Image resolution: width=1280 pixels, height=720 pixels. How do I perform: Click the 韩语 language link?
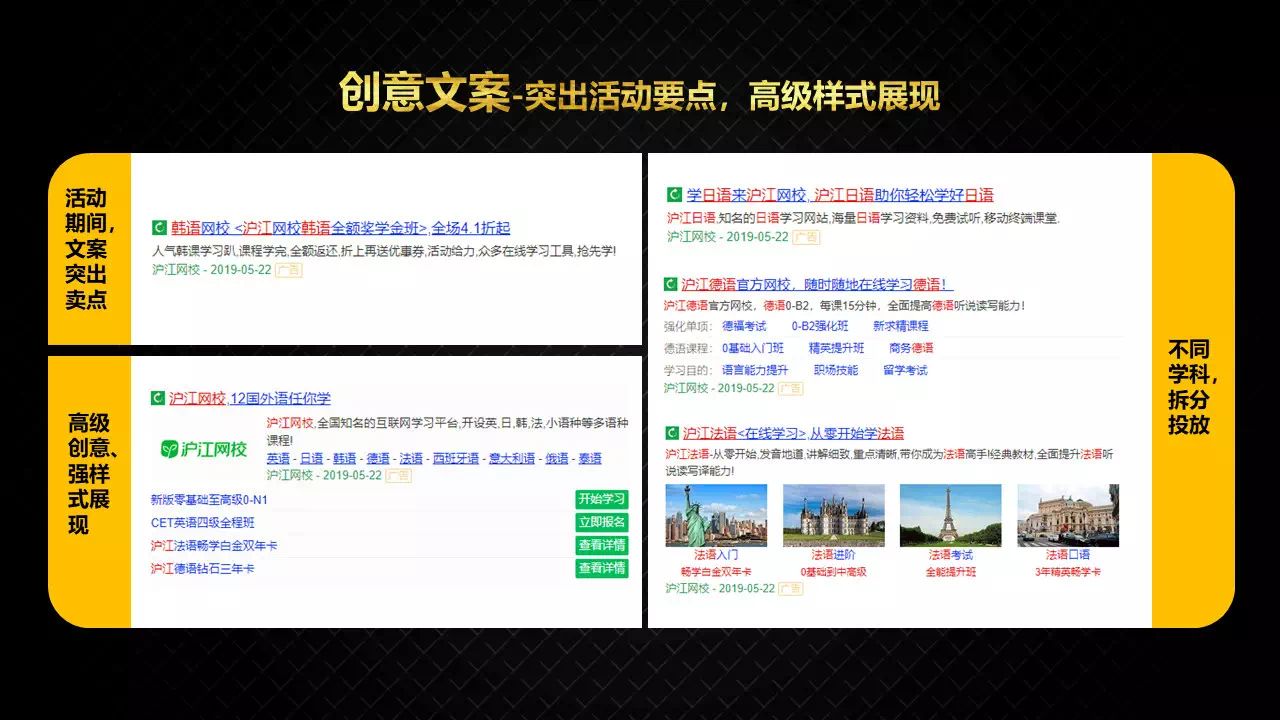pos(344,459)
